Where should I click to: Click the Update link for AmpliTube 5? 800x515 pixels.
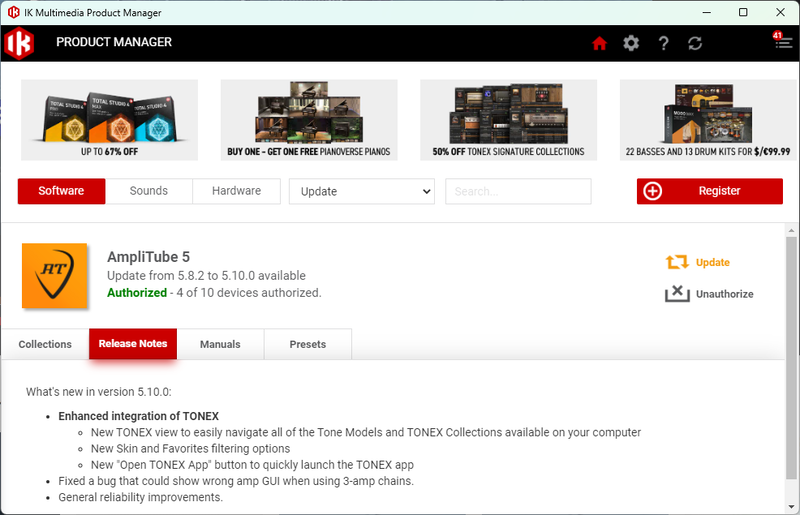[x=713, y=262]
